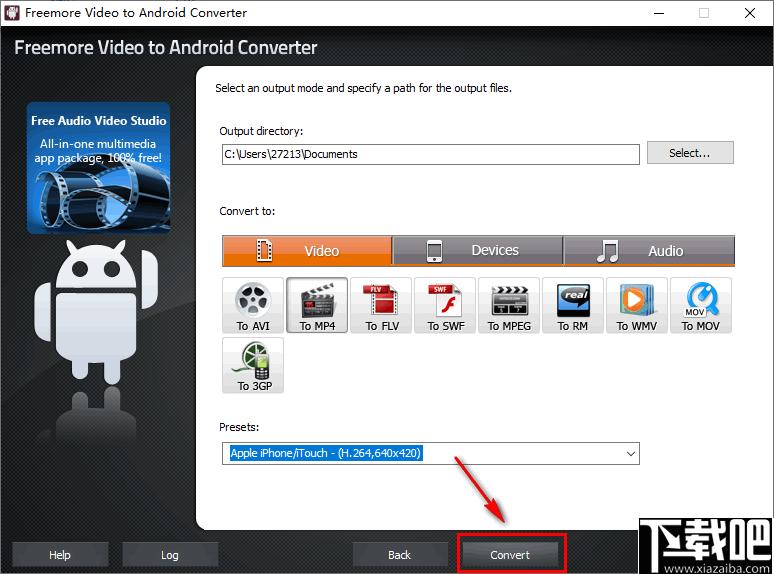
Task: Click the app icon in title bar
Action: [11, 12]
